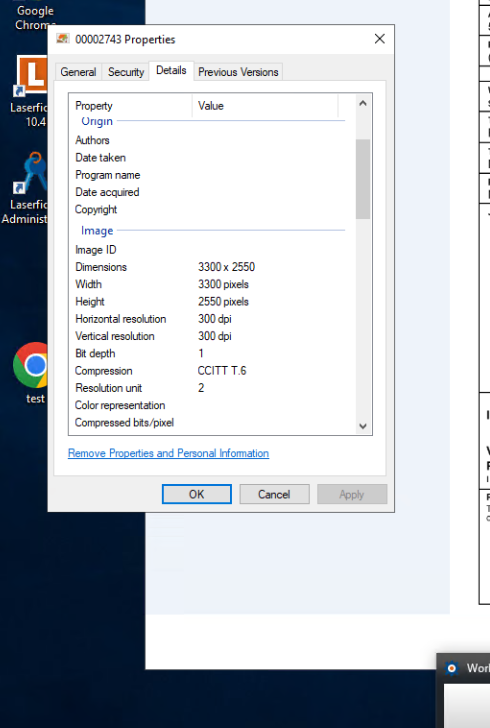This screenshot has height=728, width=490.
Task: Open Remove Properties and Personal Information link
Action: pyautogui.click(x=168, y=453)
